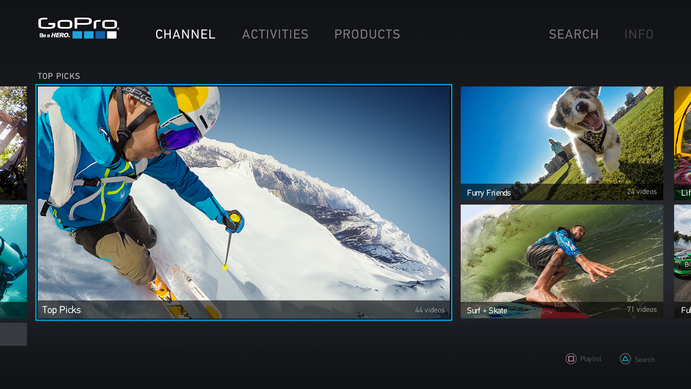The width and height of the screenshot is (691, 389).
Task: Open the CHANNEL tab
Action: pyautogui.click(x=185, y=34)
